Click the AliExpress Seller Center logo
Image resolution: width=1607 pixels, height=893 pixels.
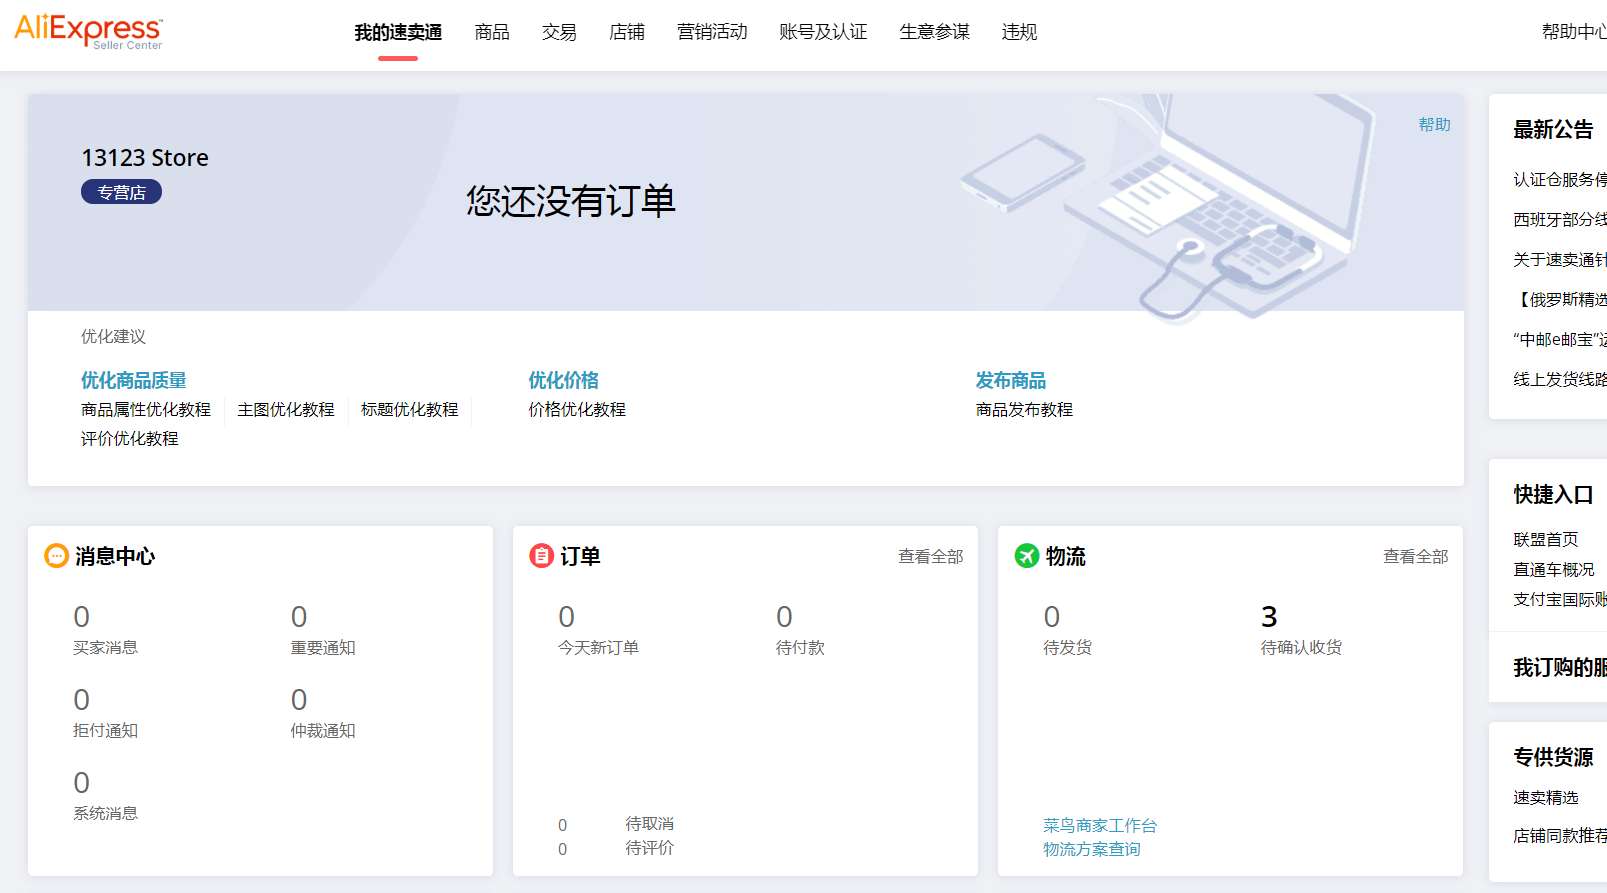tap(88, 32)
